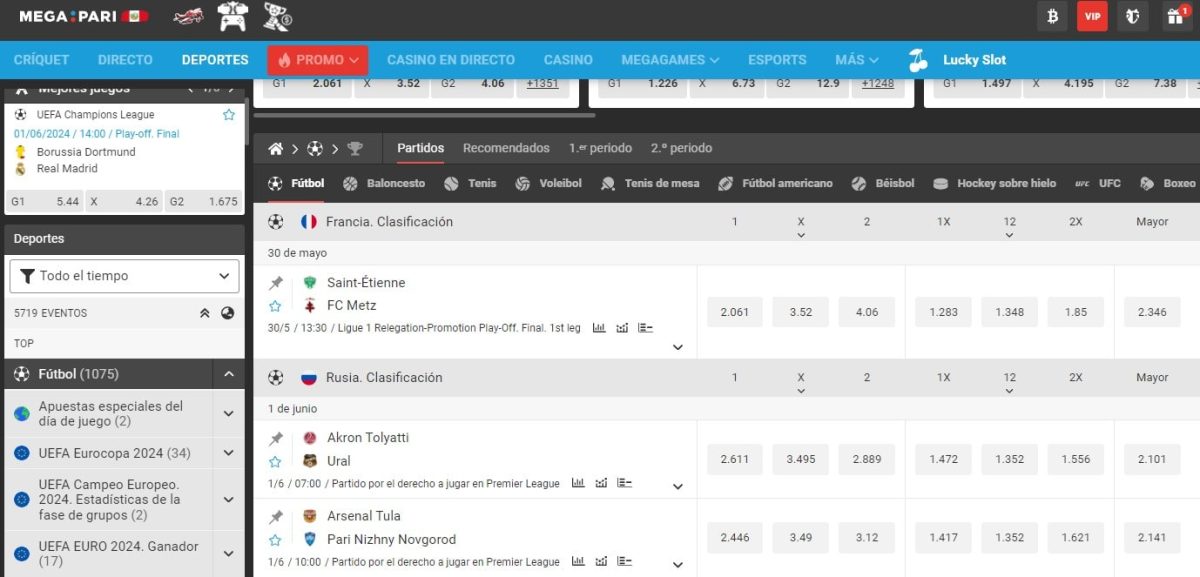
Task: Open ESPORTS section
Action: point(777,60)
